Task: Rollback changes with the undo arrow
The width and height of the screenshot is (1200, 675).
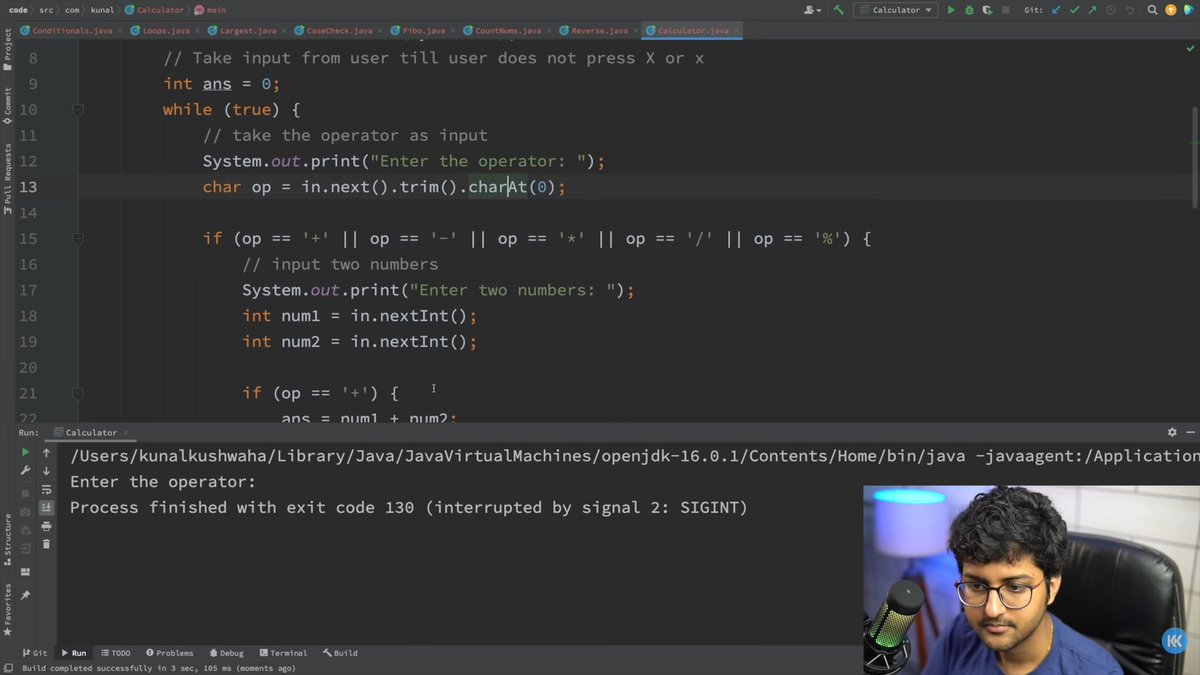Action: click(x=1128, y=10)
